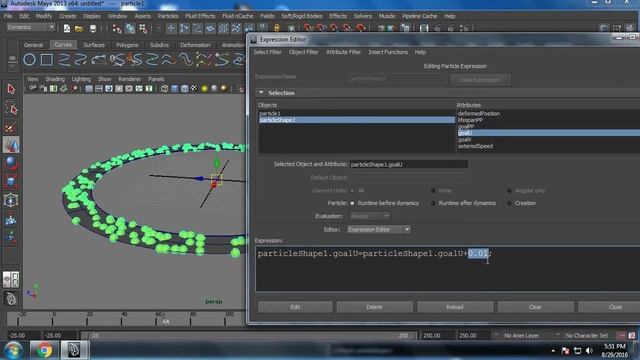Image resolution: width=640 pixels, height=360 pixels.
Task: Click the Maya taskbar icon
Action: [x=74, y=350]
